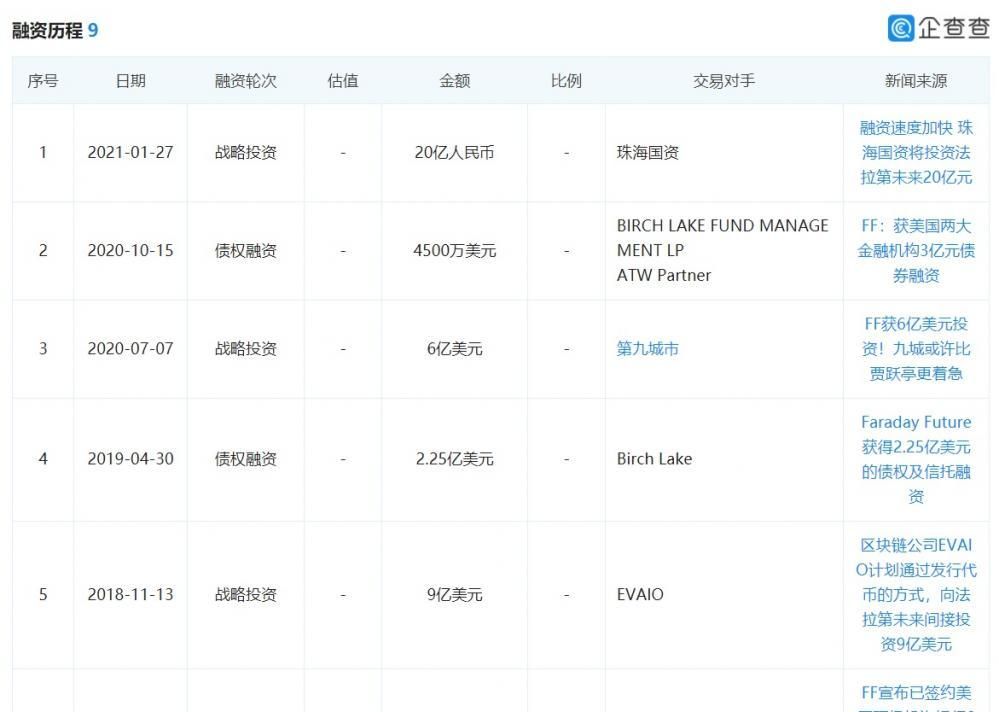This screenshot has height=712, width=999.
Task: Click the counterparty EVAIO
Action: (640, 594)
